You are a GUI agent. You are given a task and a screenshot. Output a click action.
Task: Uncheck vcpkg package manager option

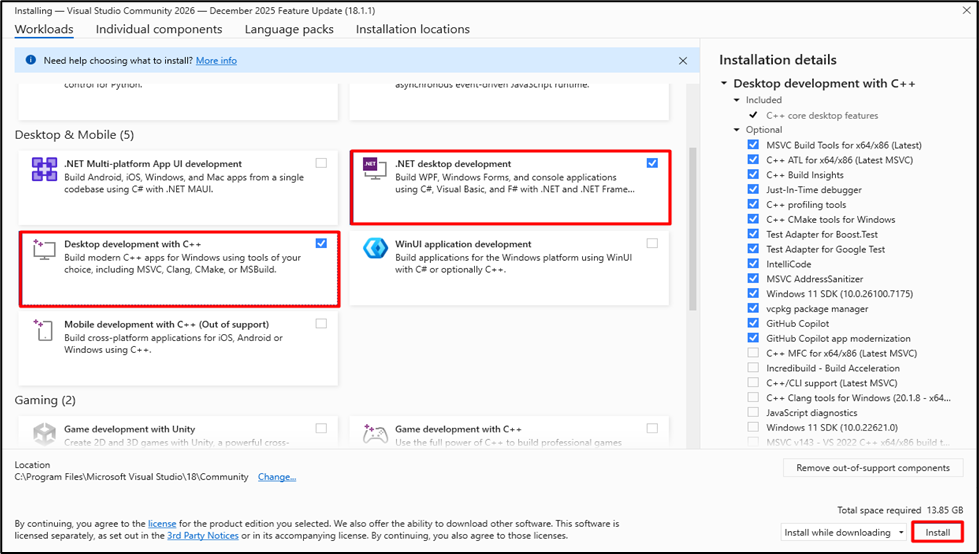click(x=753, y=308)
